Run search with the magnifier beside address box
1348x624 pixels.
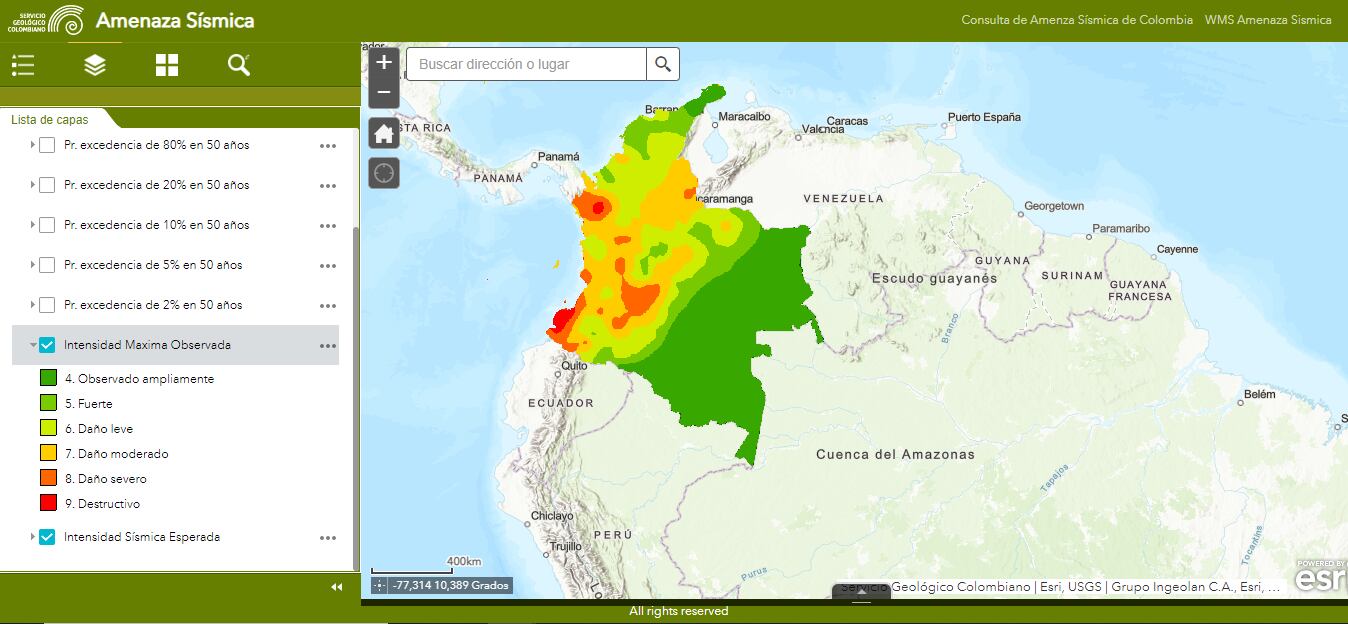click(663, 63)
